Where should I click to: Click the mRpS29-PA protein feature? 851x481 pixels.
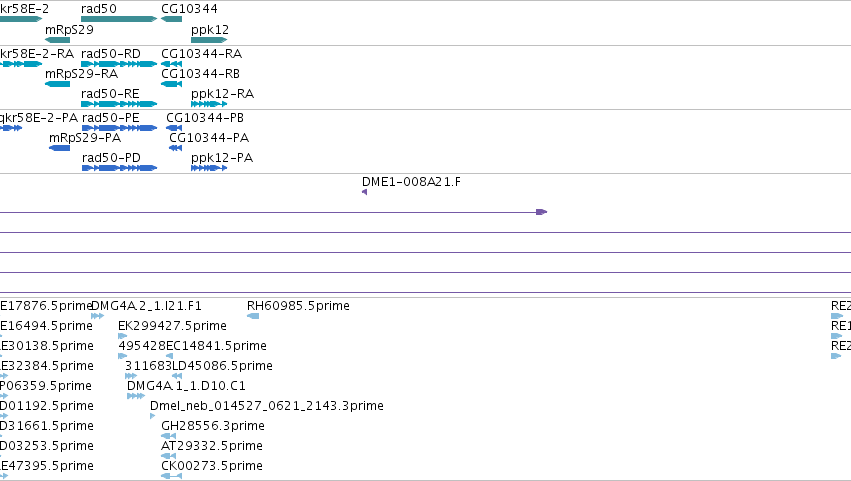[60, 148]
